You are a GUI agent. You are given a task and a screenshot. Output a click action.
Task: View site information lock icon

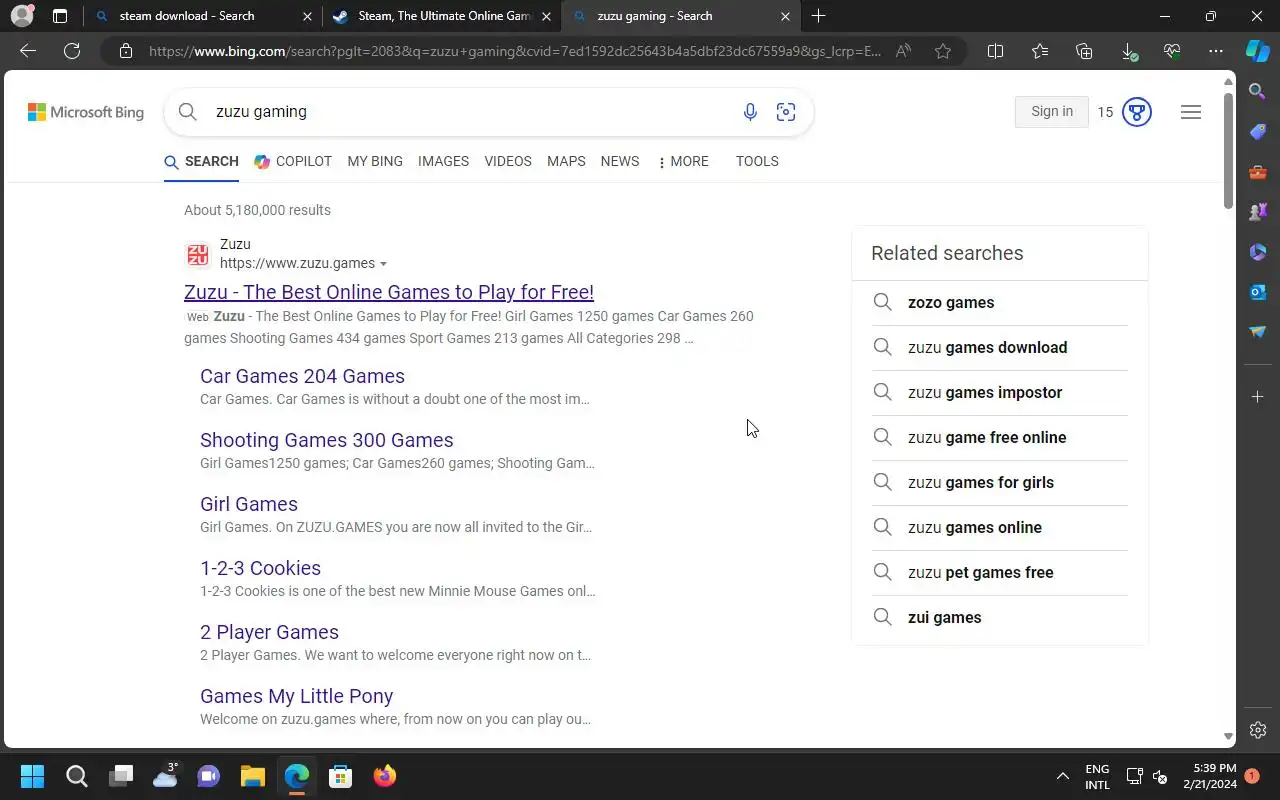tap(126, 51)
